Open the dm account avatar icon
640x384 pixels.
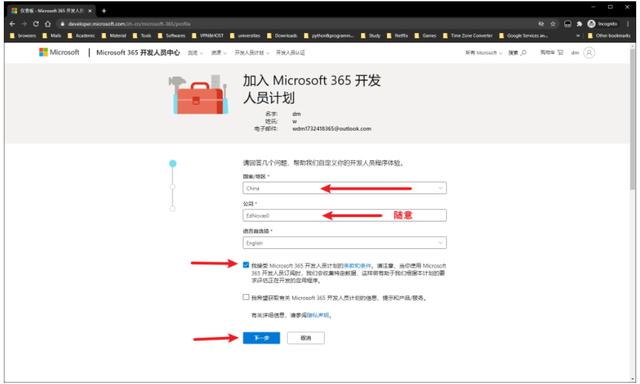tap(589, 53)
